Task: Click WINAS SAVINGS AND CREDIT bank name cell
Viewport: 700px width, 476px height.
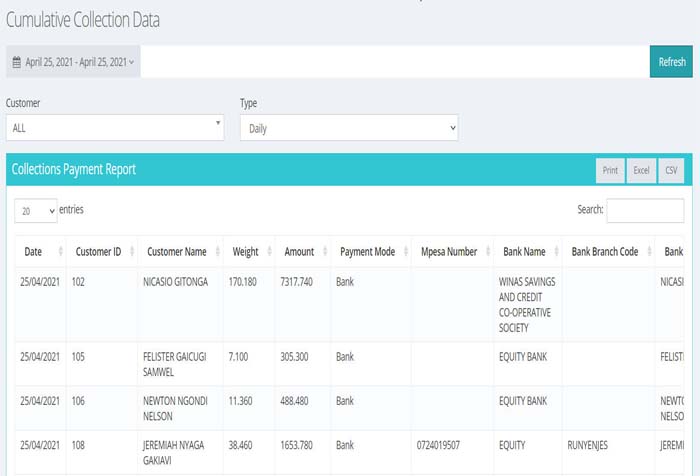Action: coord(528,305)
